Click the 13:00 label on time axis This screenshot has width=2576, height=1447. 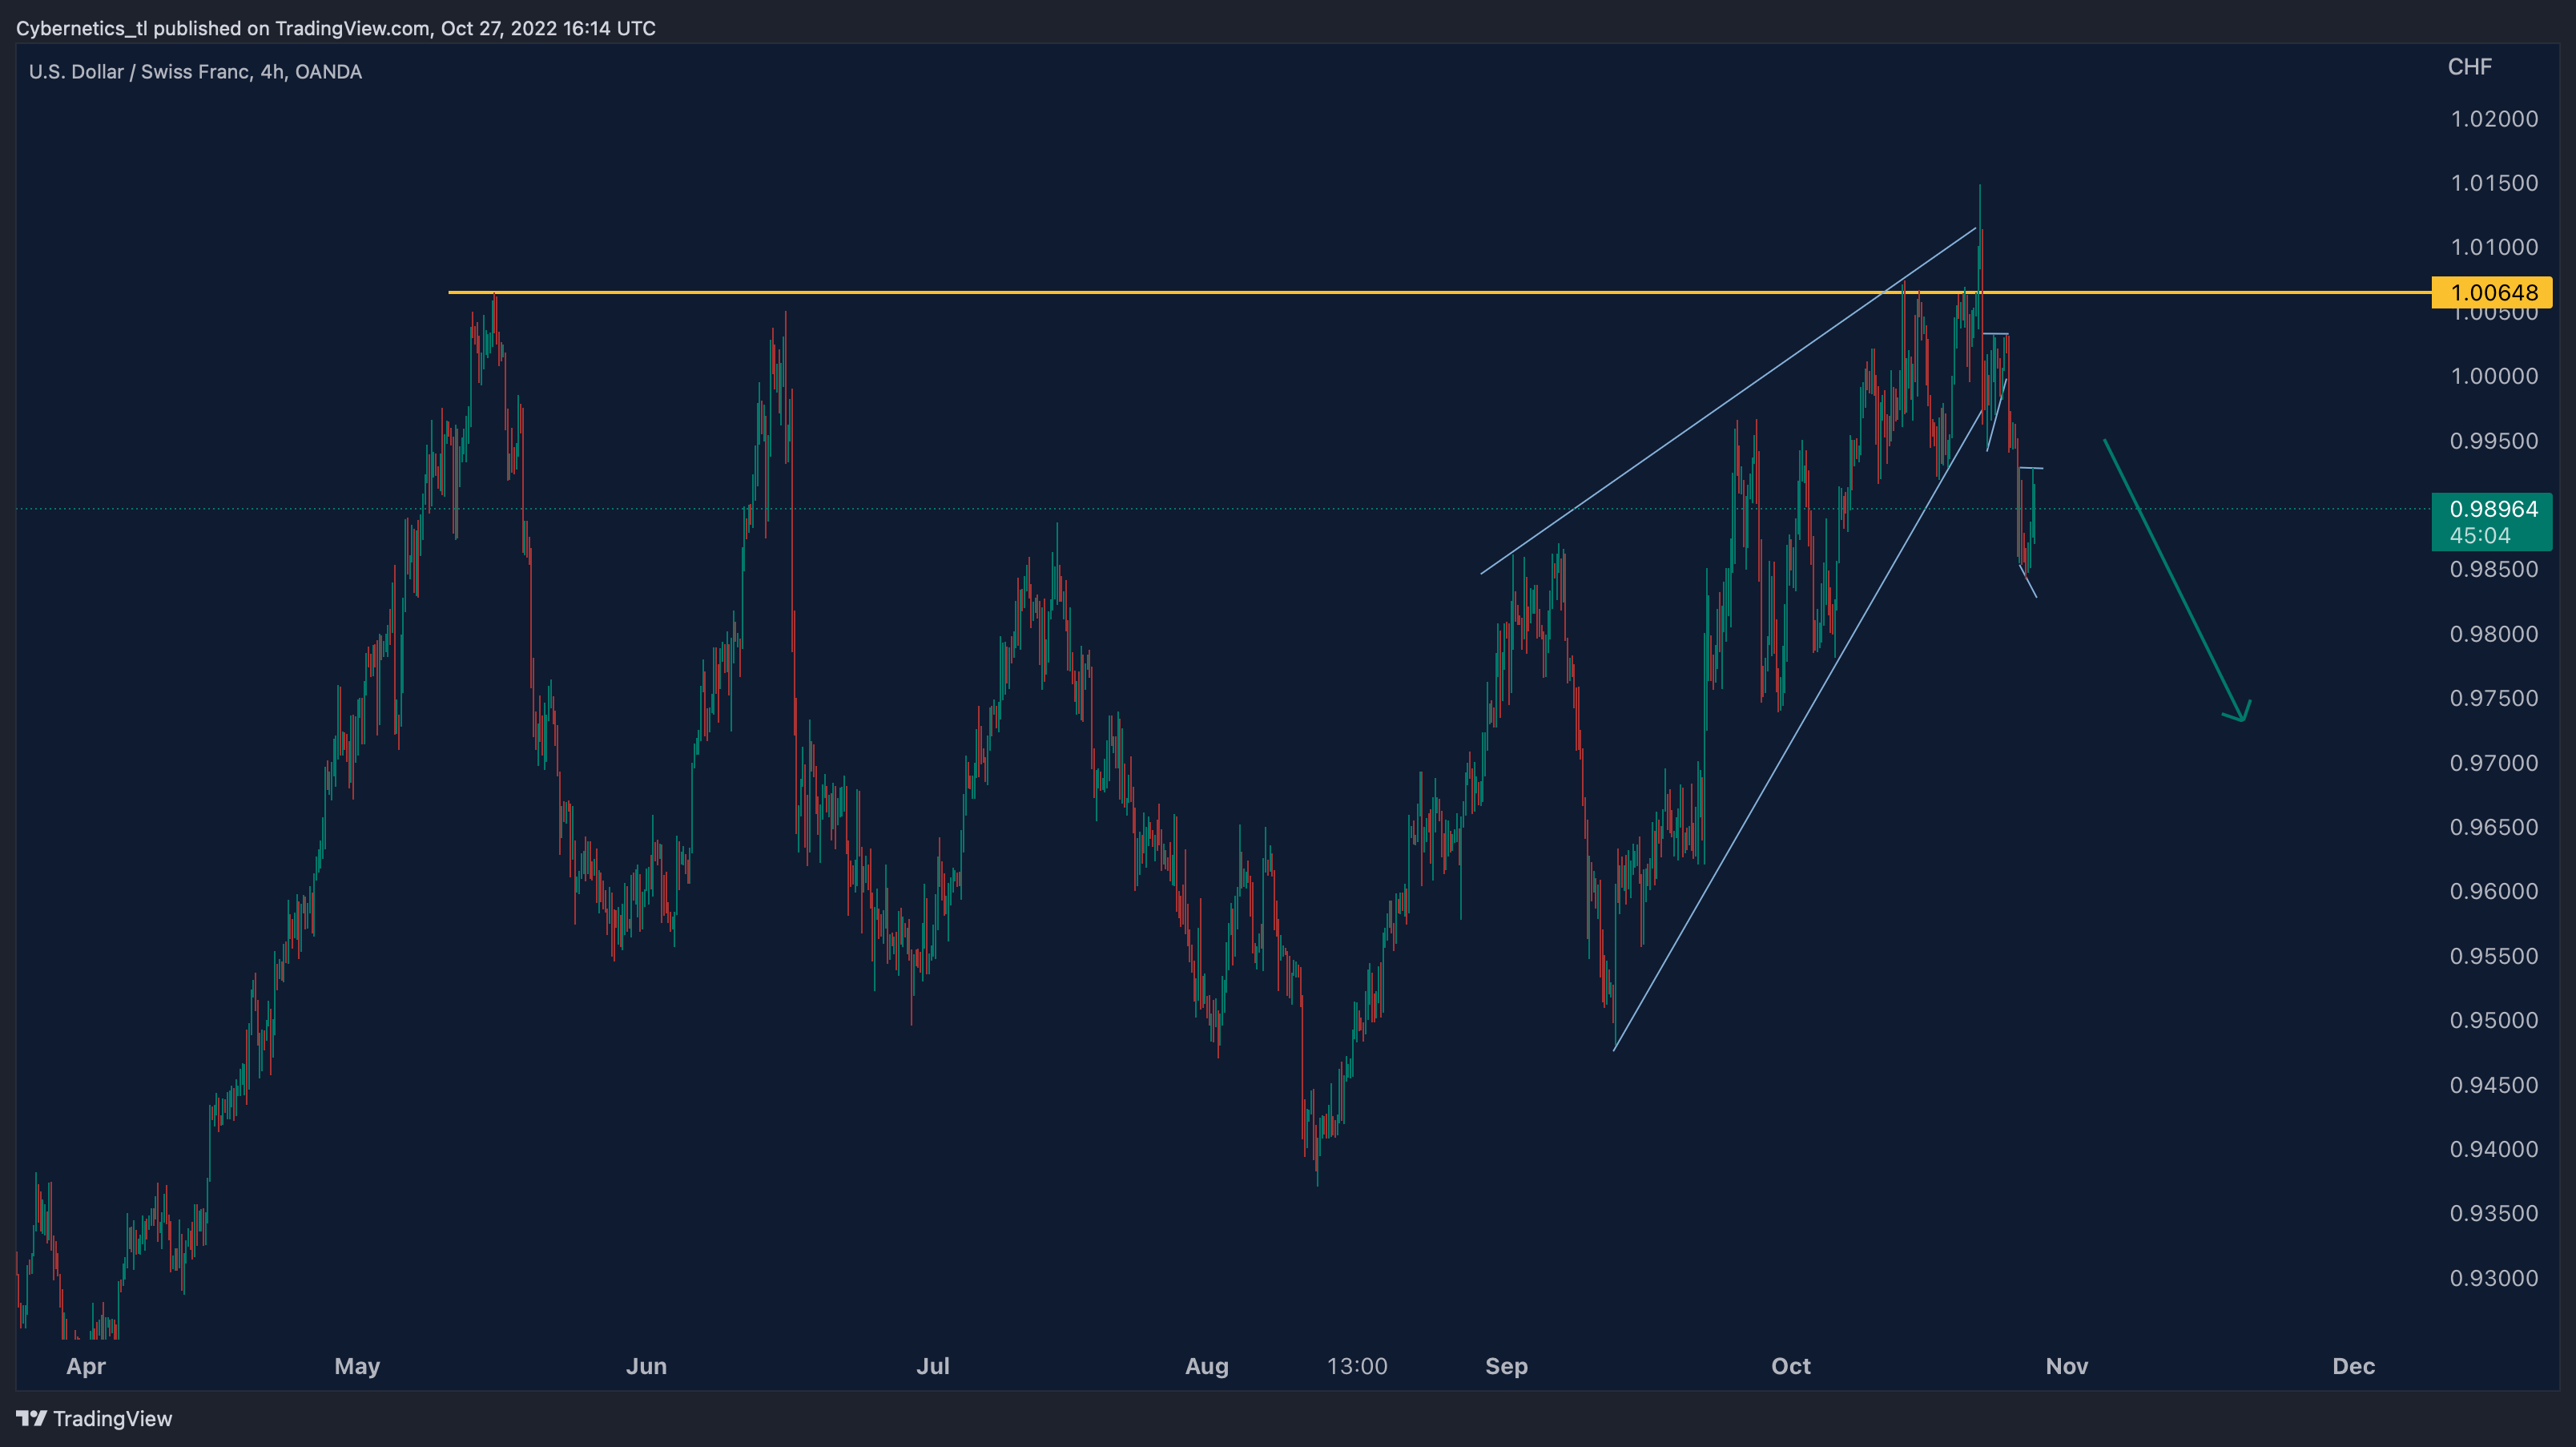[1357, 1366]
